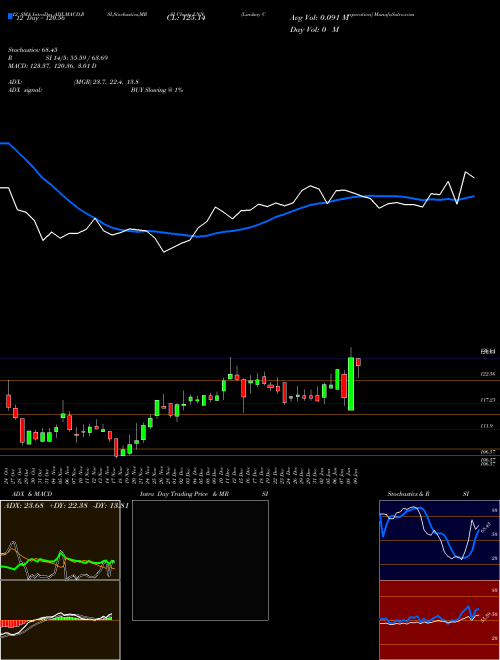Click the last red candlestick on the price chart
The image size is (500, 660).
(359, 362)
